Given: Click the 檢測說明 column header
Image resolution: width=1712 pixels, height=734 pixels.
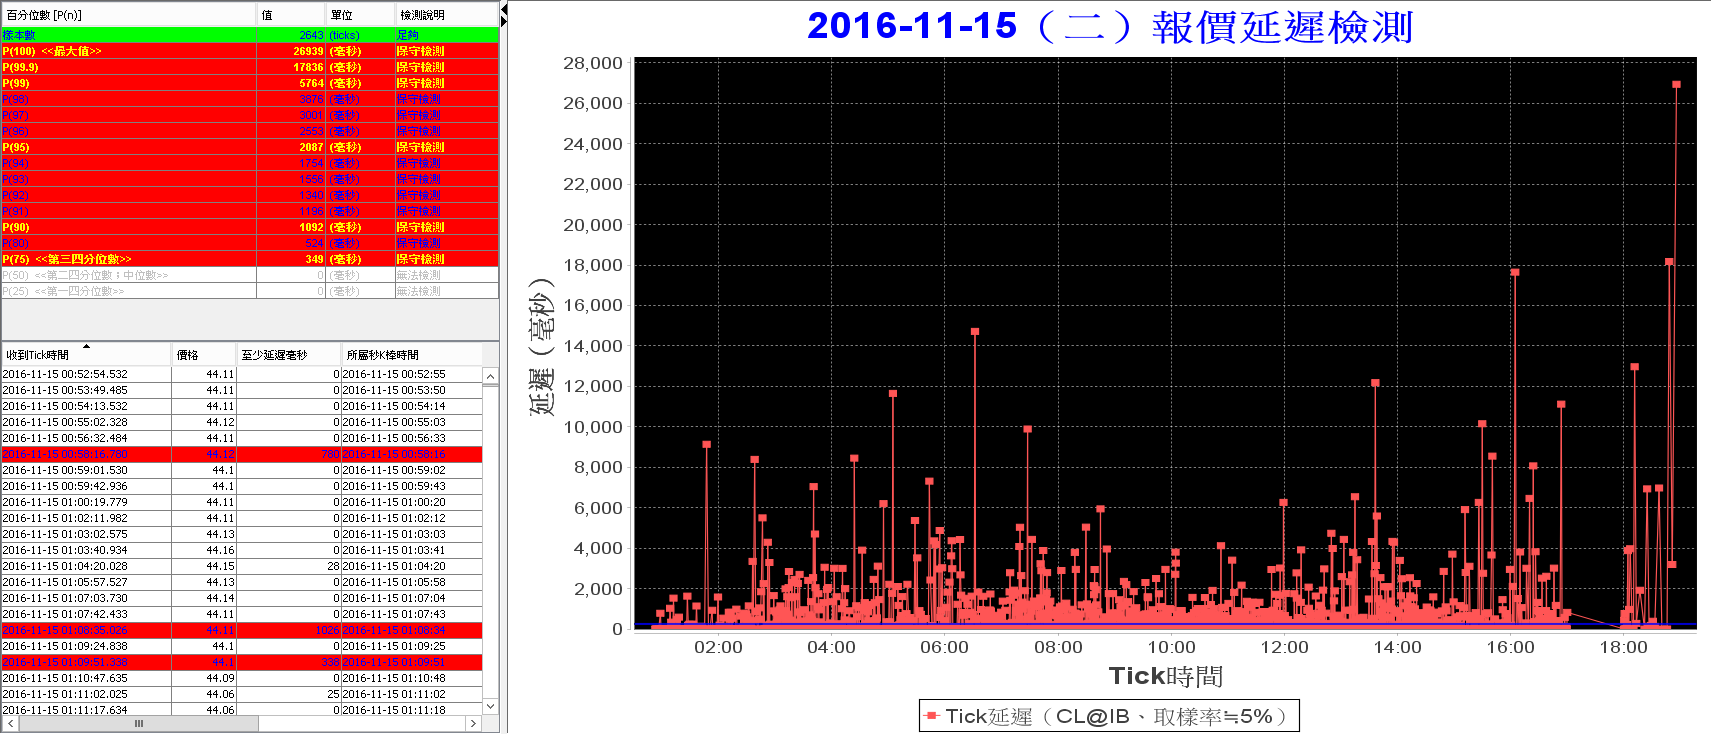Looking at the screenshot, I should pos(446,15).
